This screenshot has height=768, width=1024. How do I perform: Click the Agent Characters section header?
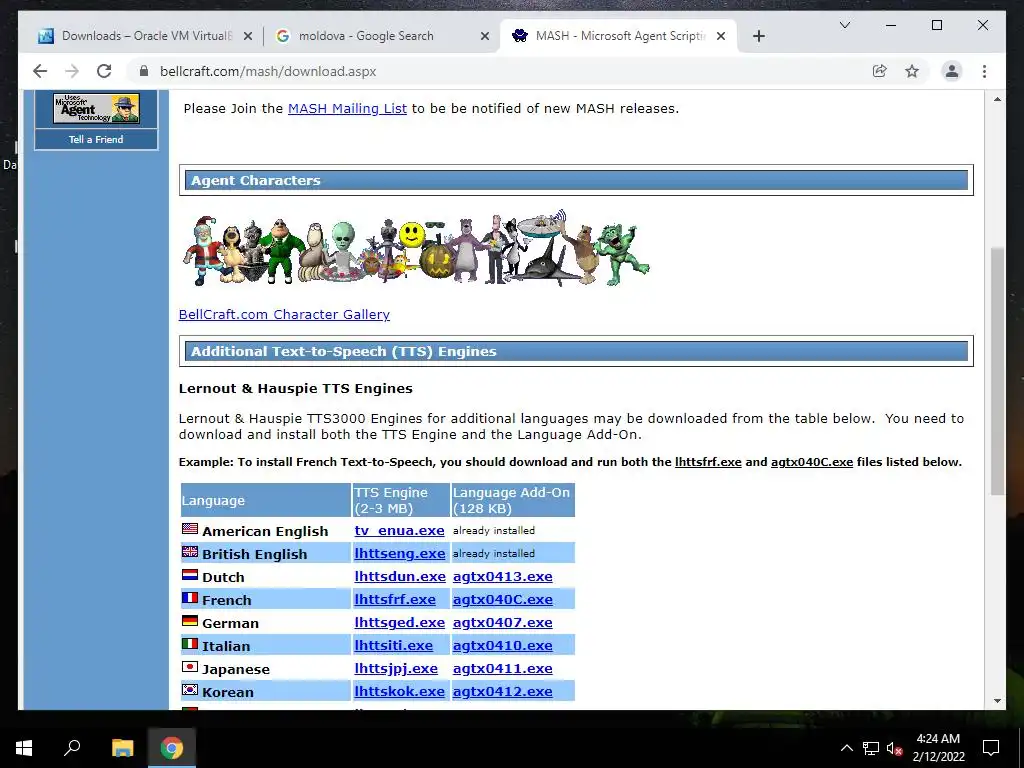pos(577,180)
